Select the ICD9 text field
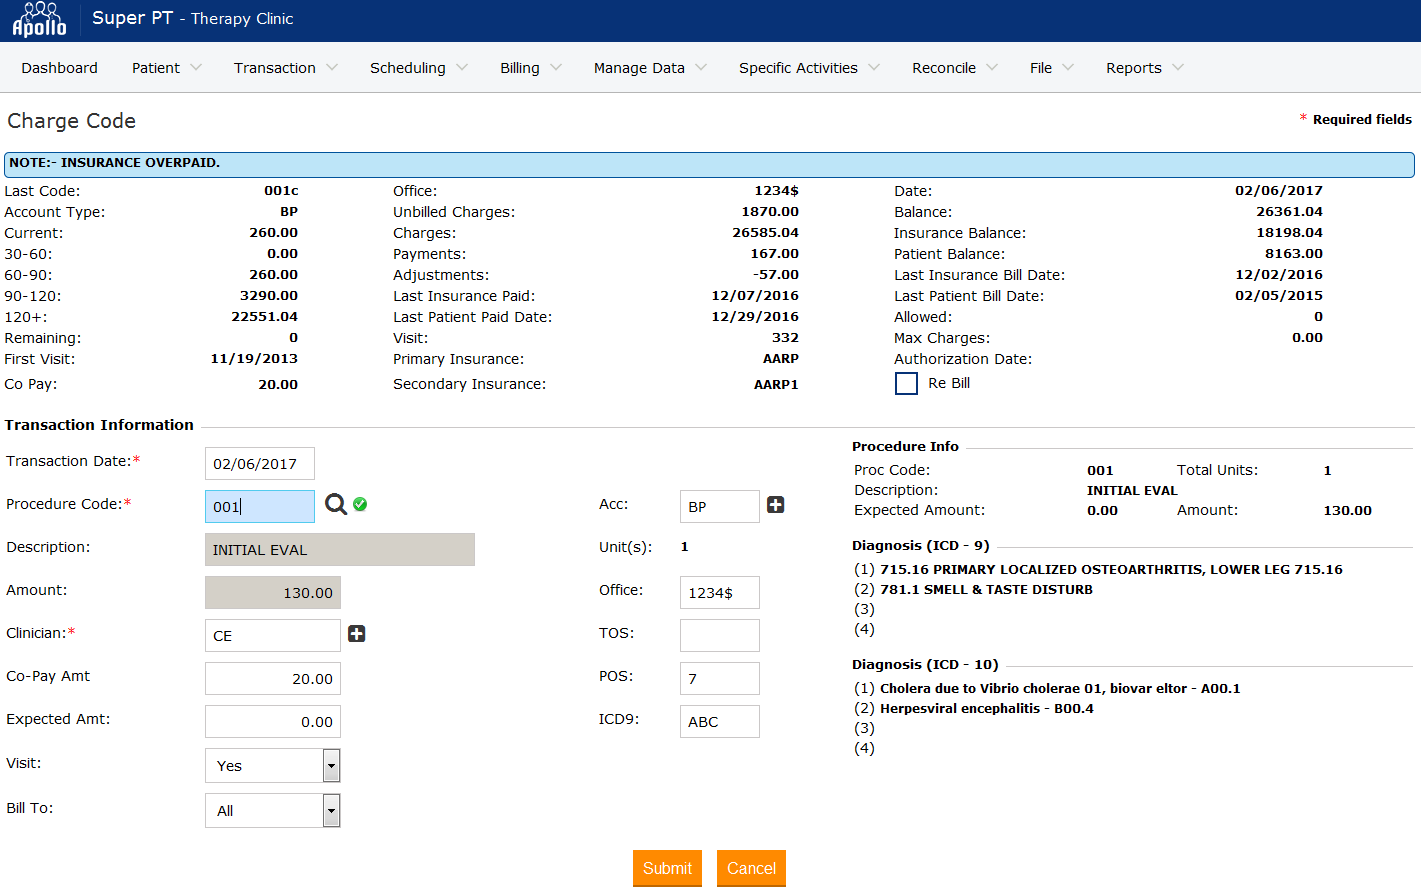Screen dimensions: 1421x895 (x=719, y=722)
